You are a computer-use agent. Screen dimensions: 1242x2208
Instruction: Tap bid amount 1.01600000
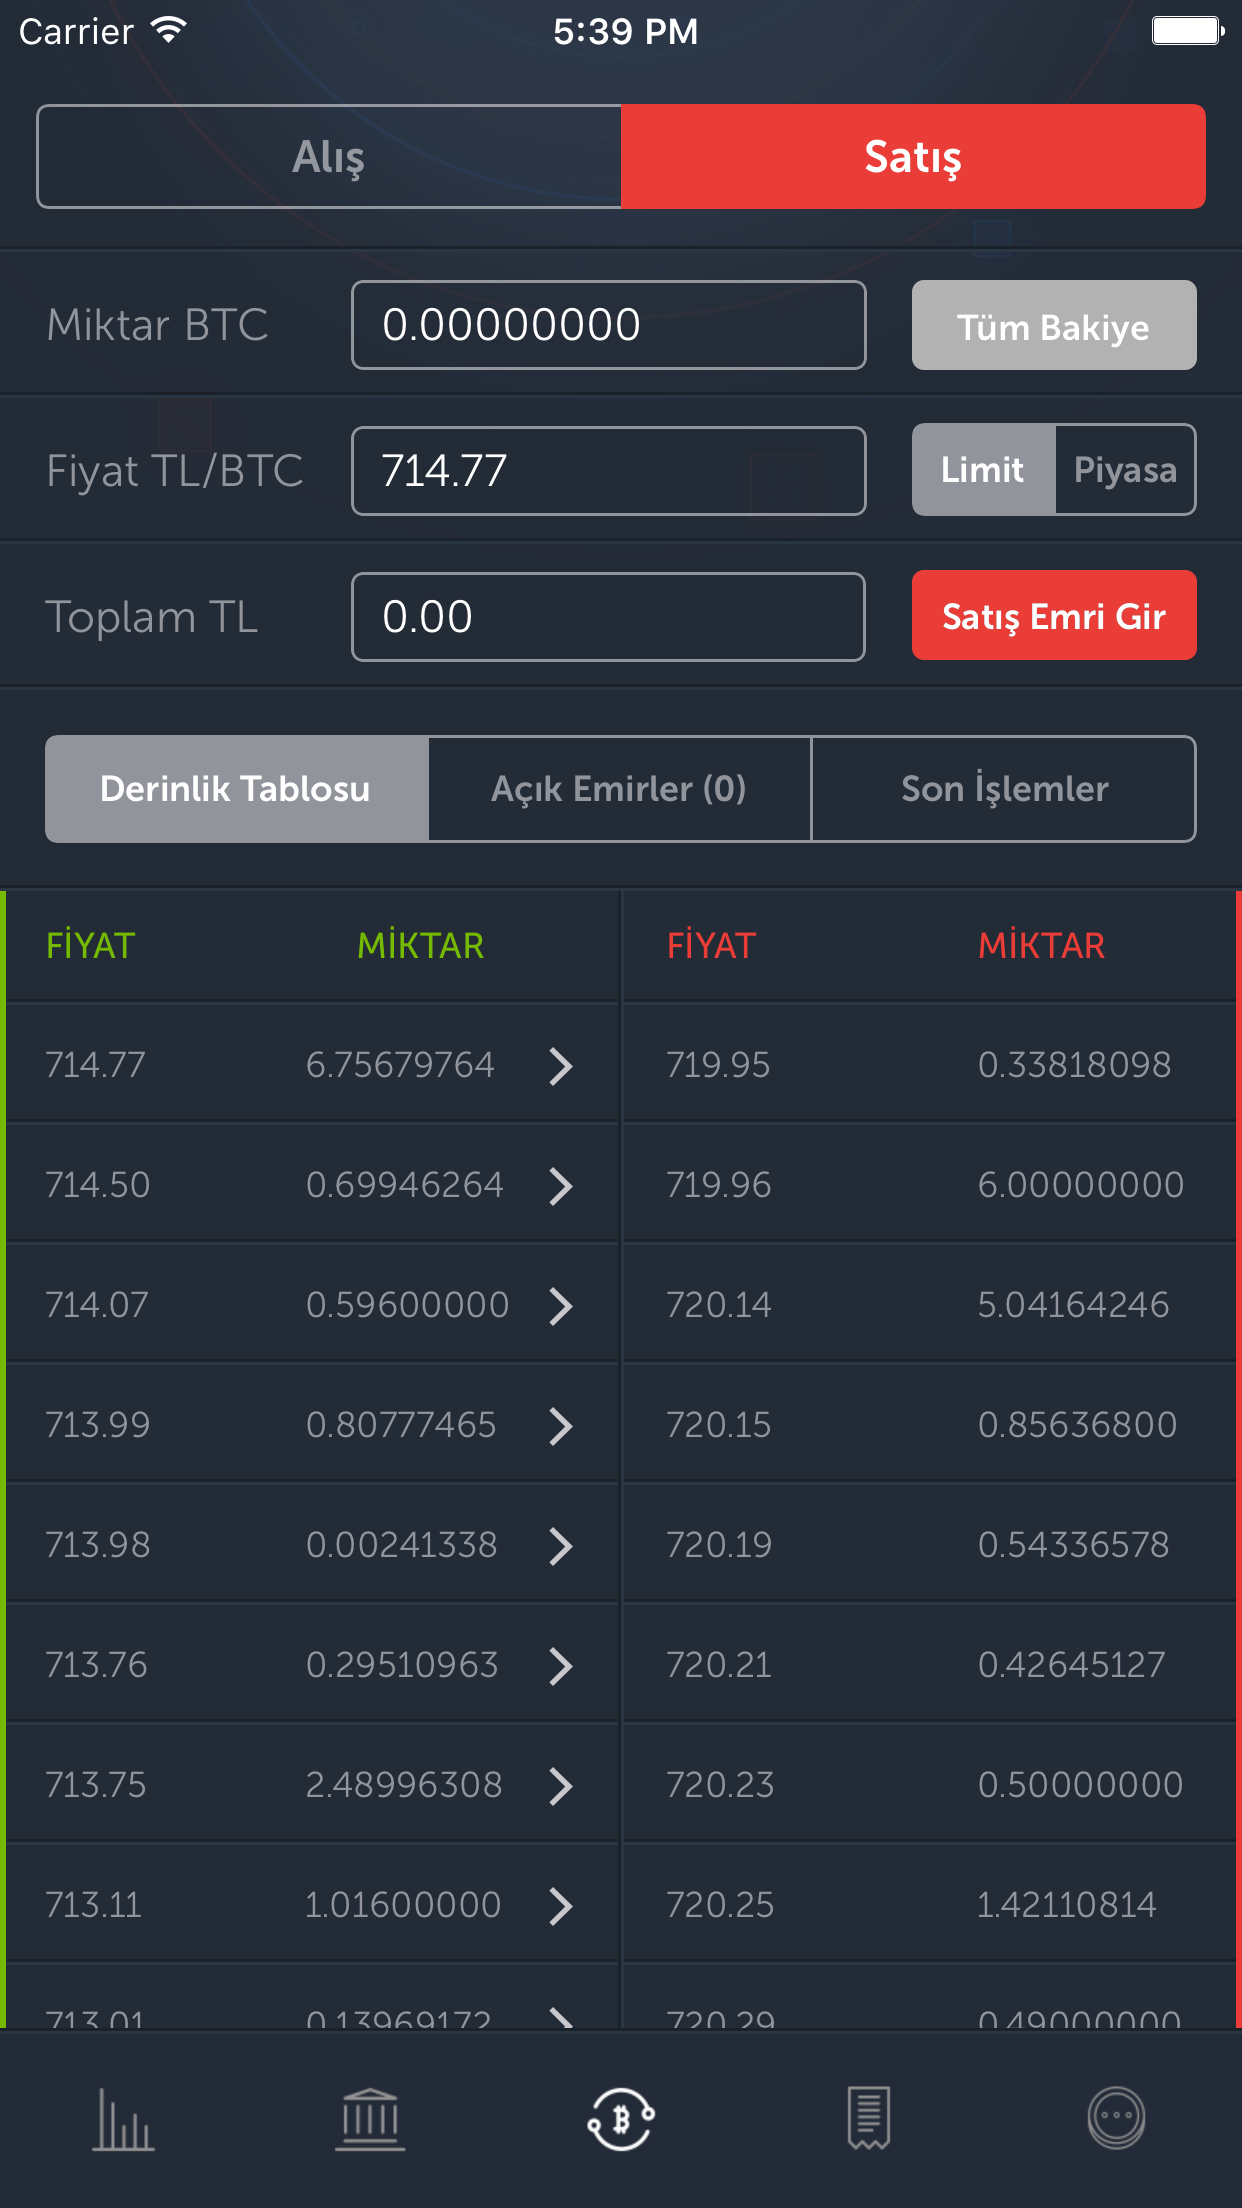pyautogui.click(x=403, y=1905)
